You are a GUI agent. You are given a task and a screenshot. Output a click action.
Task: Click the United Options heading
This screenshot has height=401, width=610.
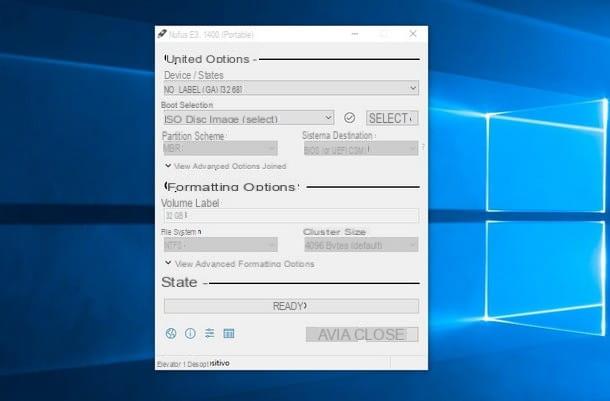(207, 59)
